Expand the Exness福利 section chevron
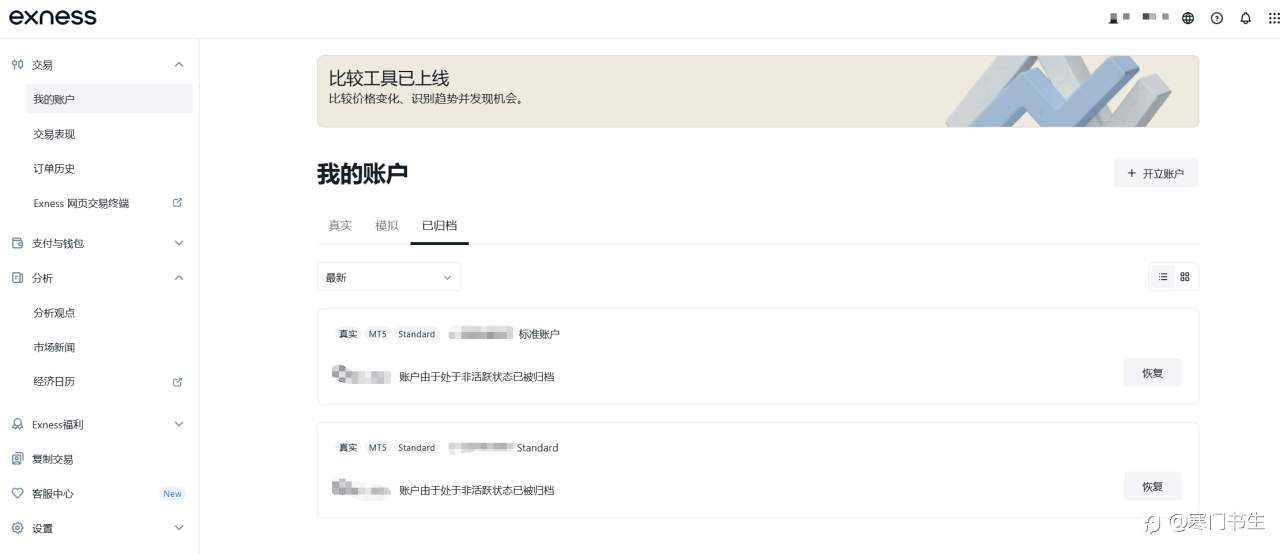Image resolution: width=1280 pixels, height=554 pixels. (x=179, y=424)
